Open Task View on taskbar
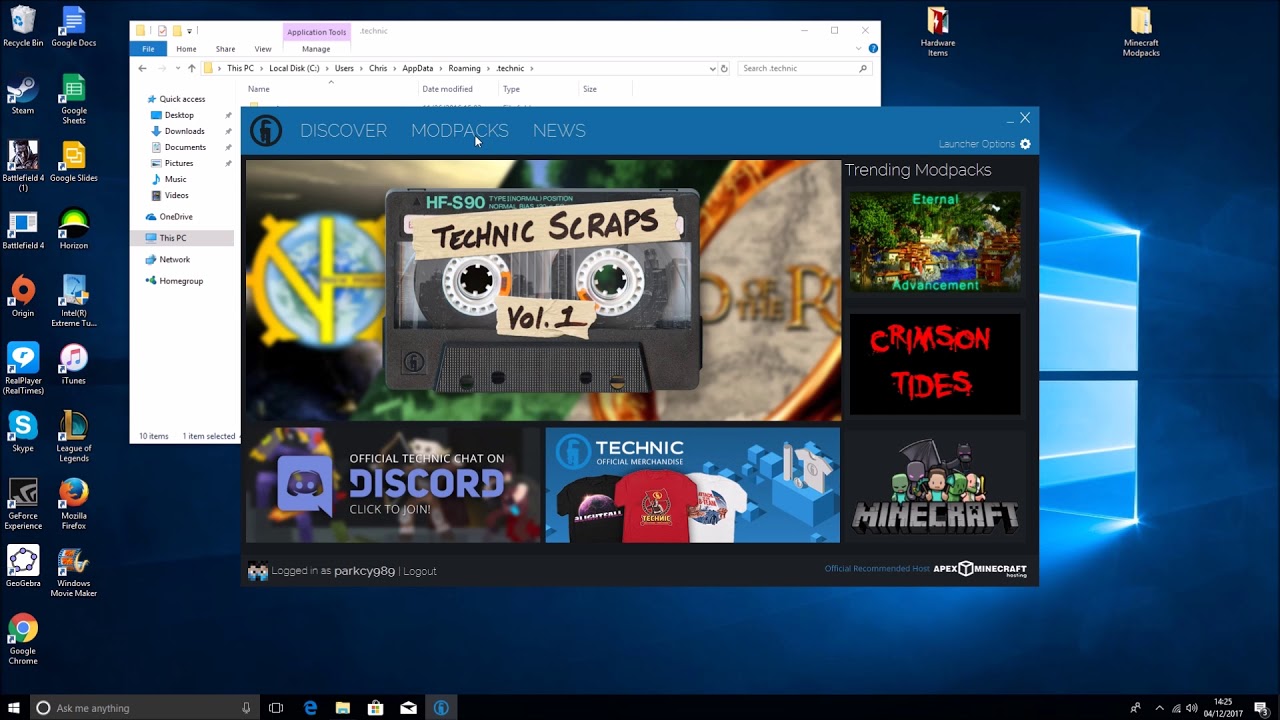Viewport: 1280px width, 720px height. coord(276,708)
